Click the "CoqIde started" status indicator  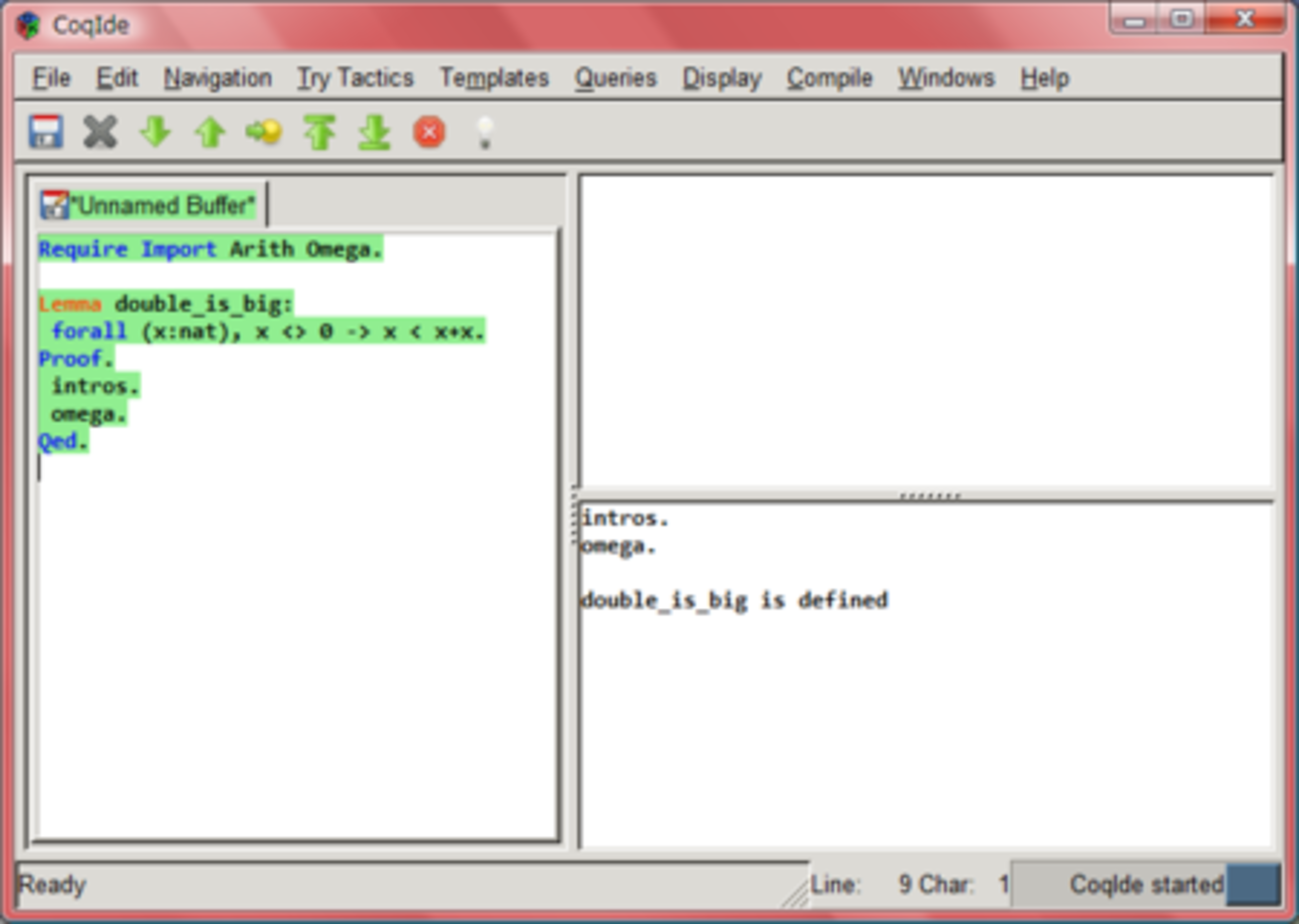[x=1146, y=884]
